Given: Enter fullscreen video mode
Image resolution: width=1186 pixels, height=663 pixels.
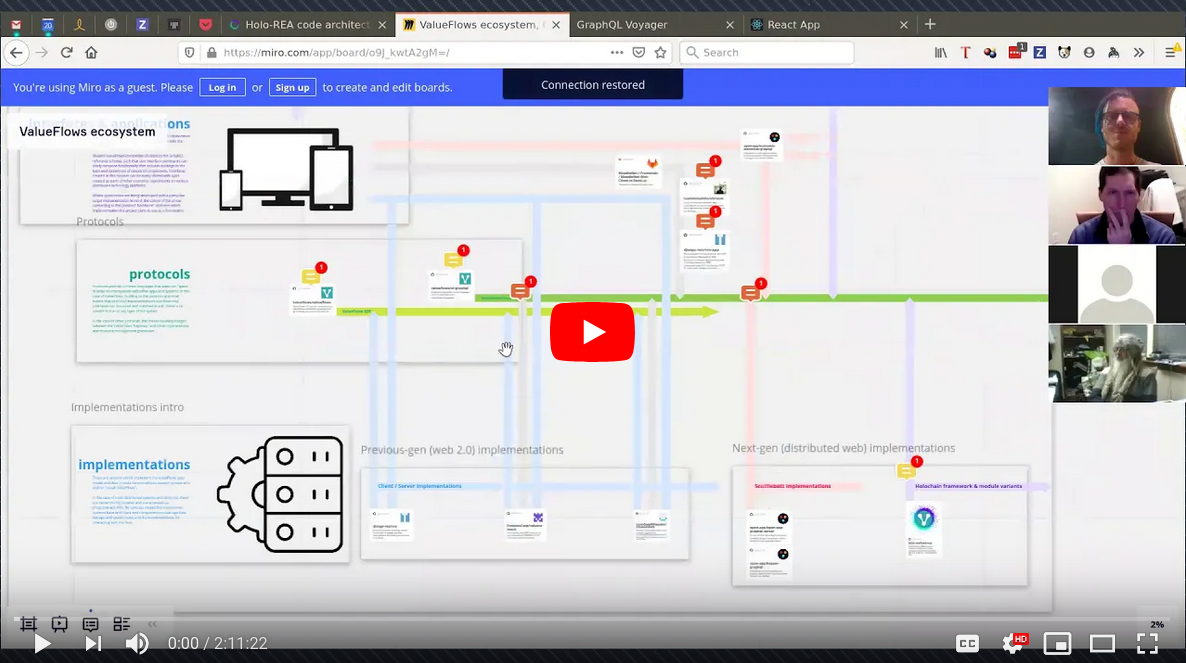Looking at the screenshot, I should 1147,643.
